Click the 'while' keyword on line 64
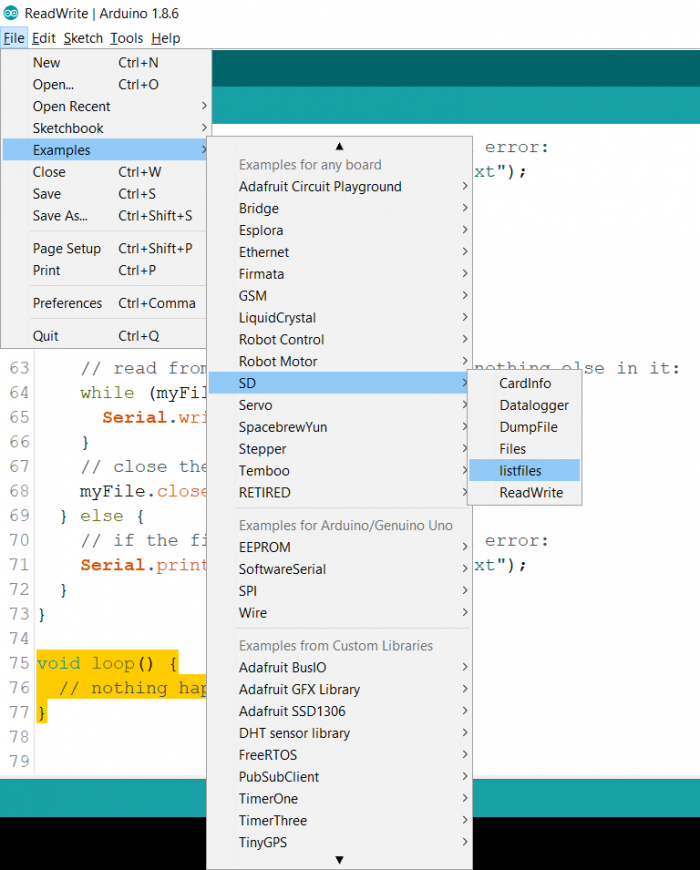Screen dimensions: 700x870 coord(107,393)
